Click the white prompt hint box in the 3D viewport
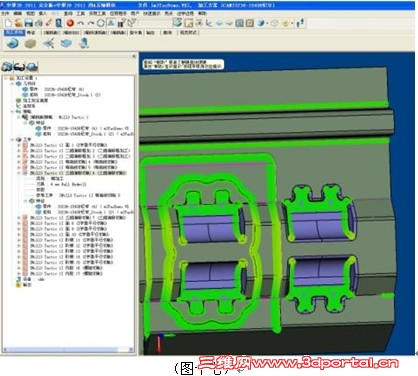Viewport: 418px width, 376px height. coord(183,64)
